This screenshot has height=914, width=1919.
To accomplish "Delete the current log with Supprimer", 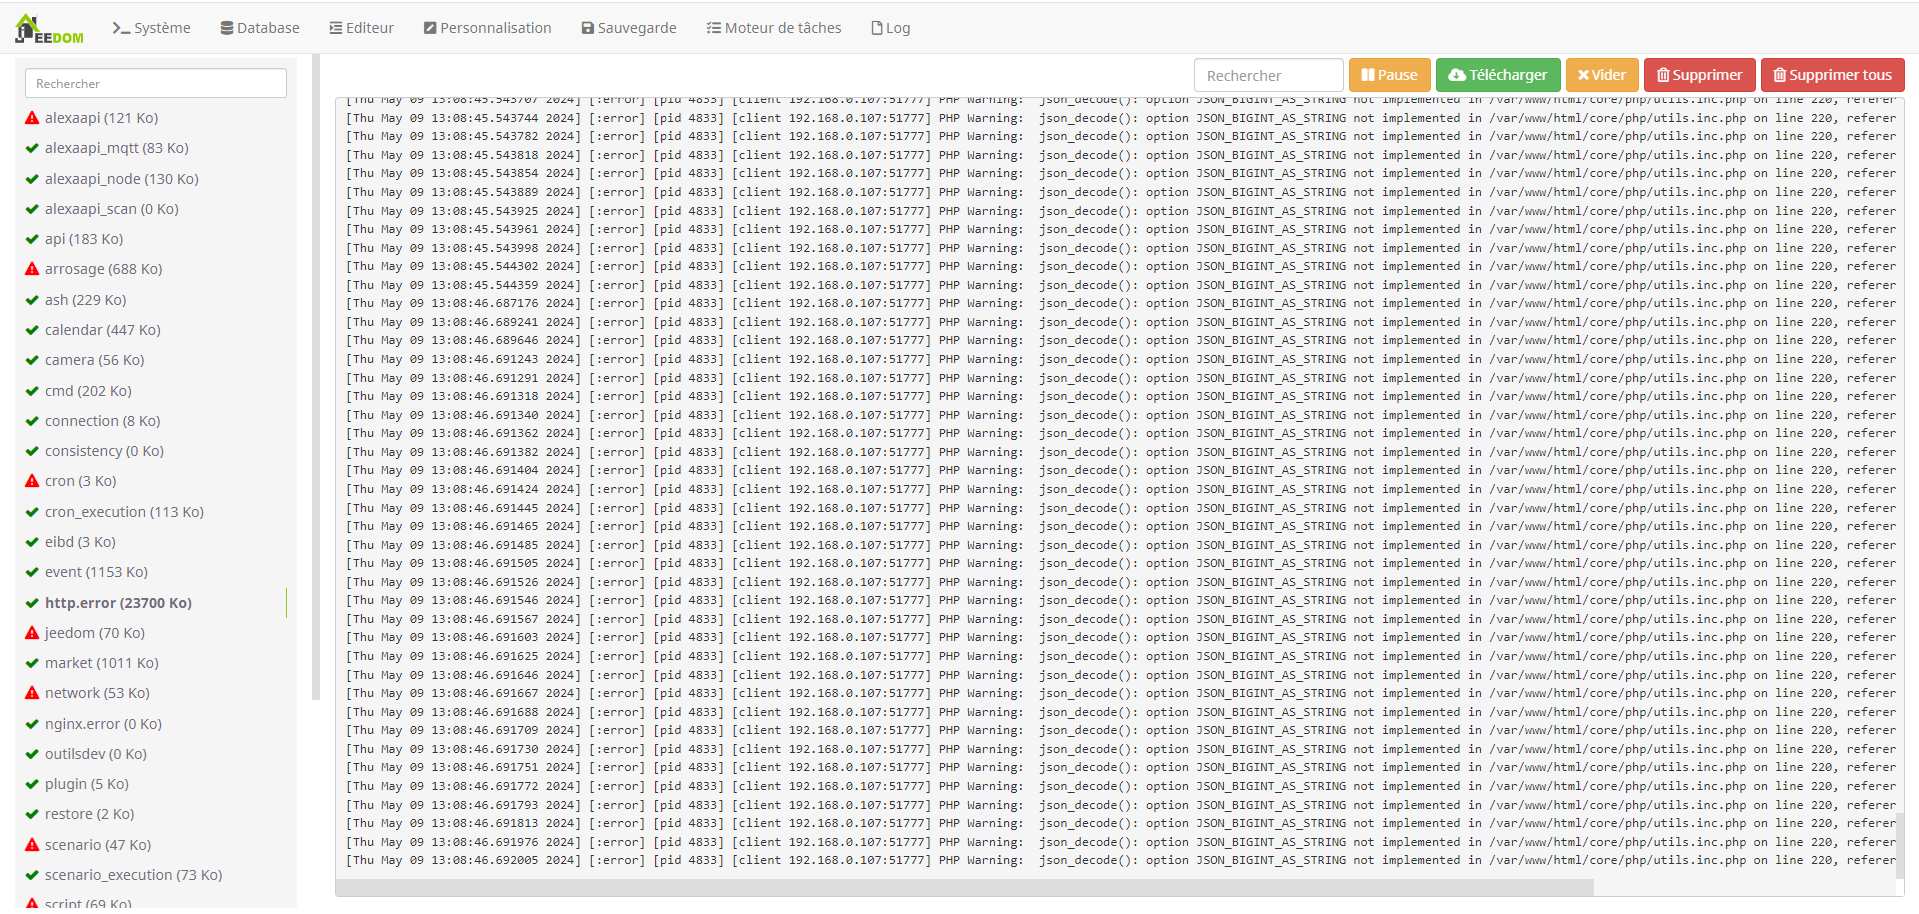I will point(1699,75).
